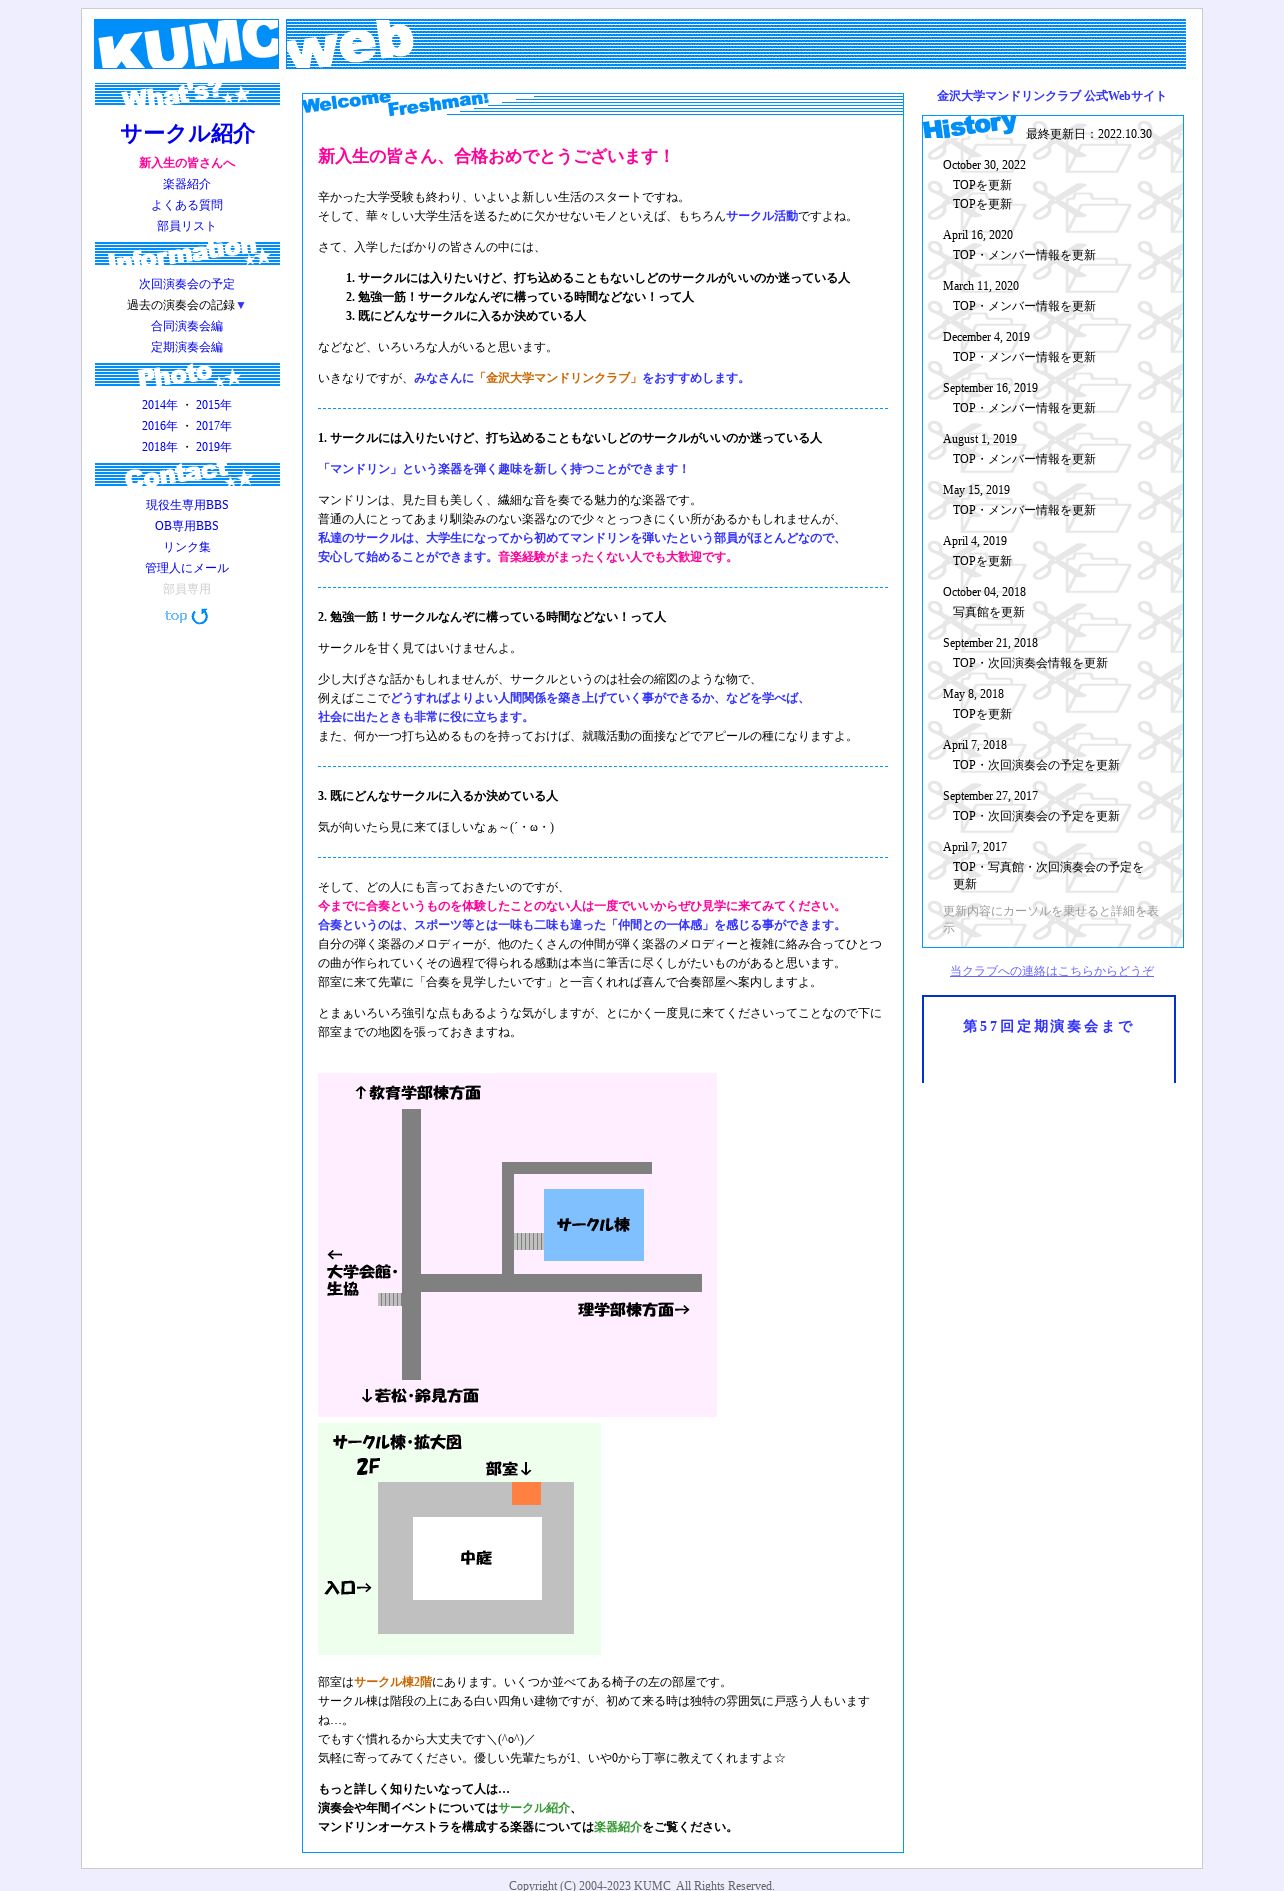Open 次回演奏会の予定 link
Viewport: 1284px width, 1891px height.
(187, 284)
